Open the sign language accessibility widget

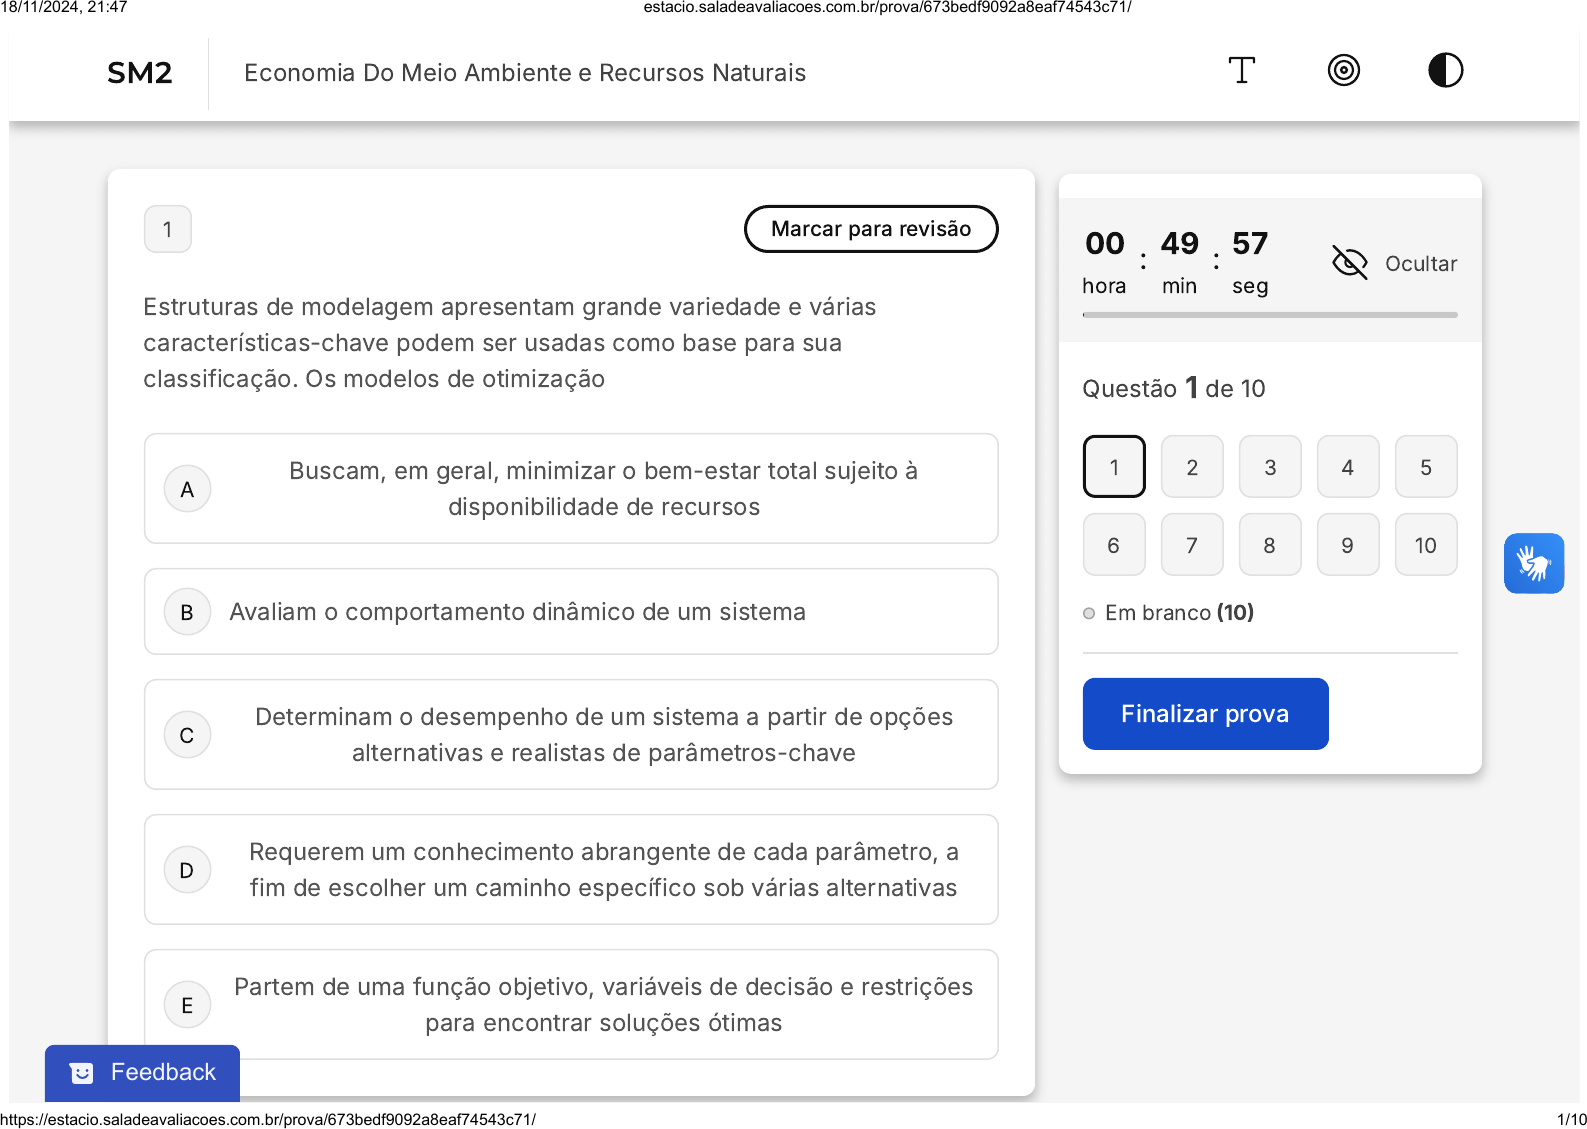pos(1533,563)
